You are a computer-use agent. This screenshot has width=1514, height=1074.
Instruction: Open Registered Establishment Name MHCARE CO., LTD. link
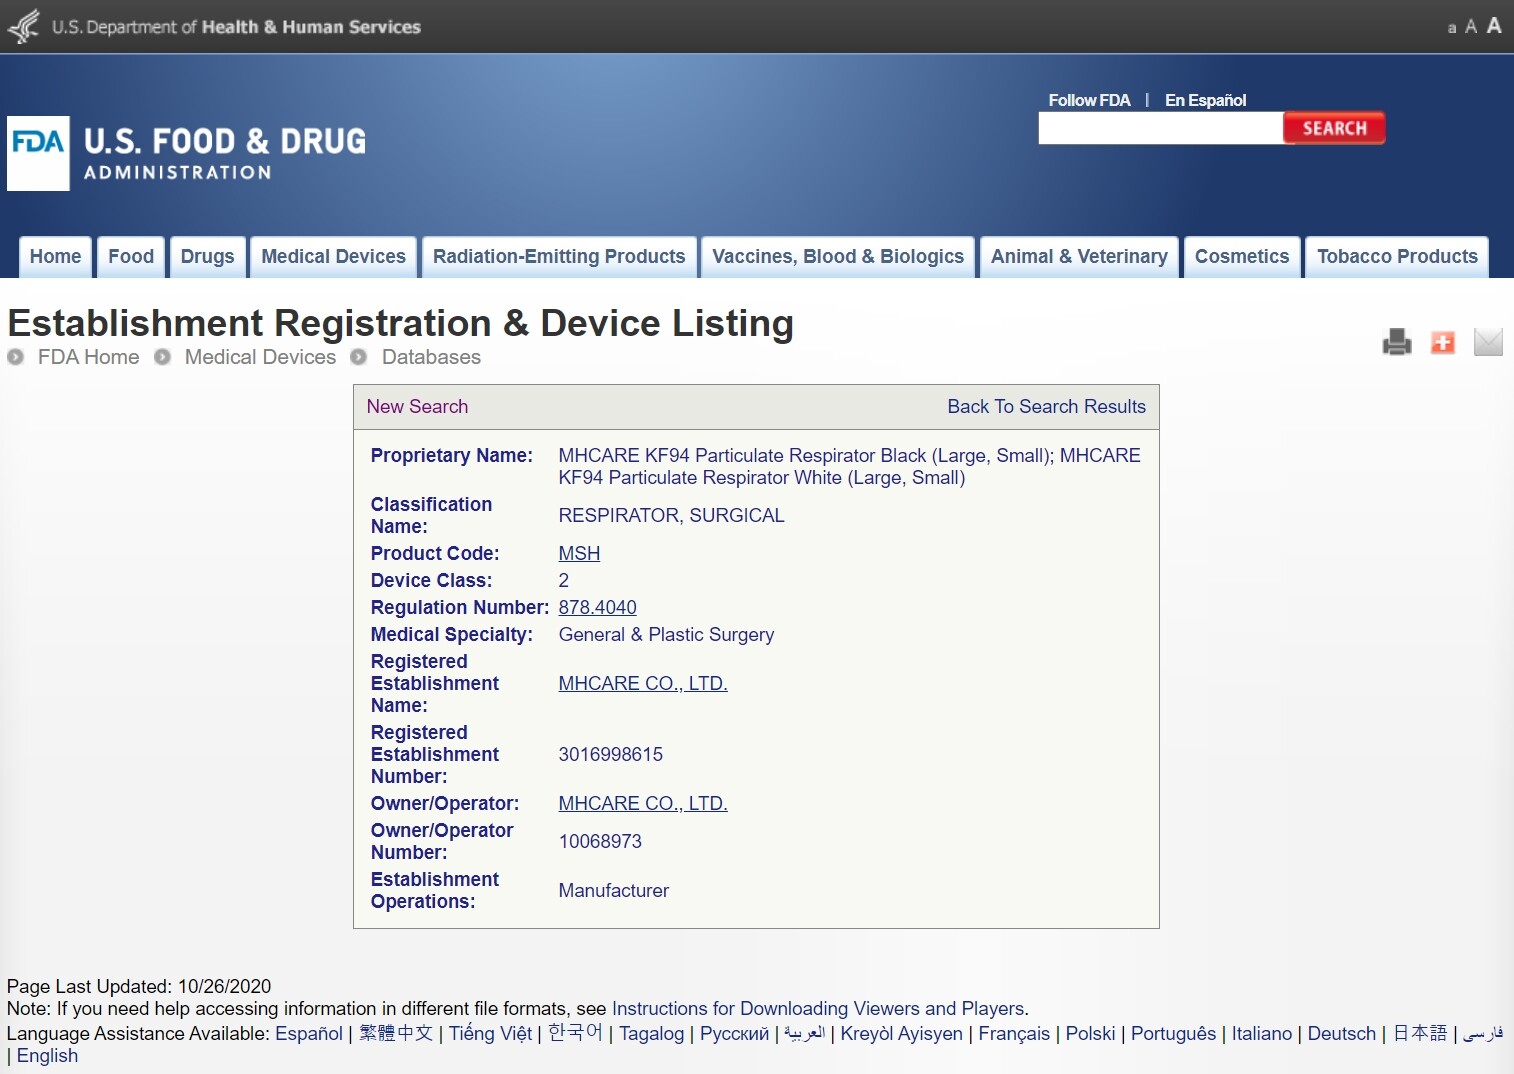click(643, 684)
